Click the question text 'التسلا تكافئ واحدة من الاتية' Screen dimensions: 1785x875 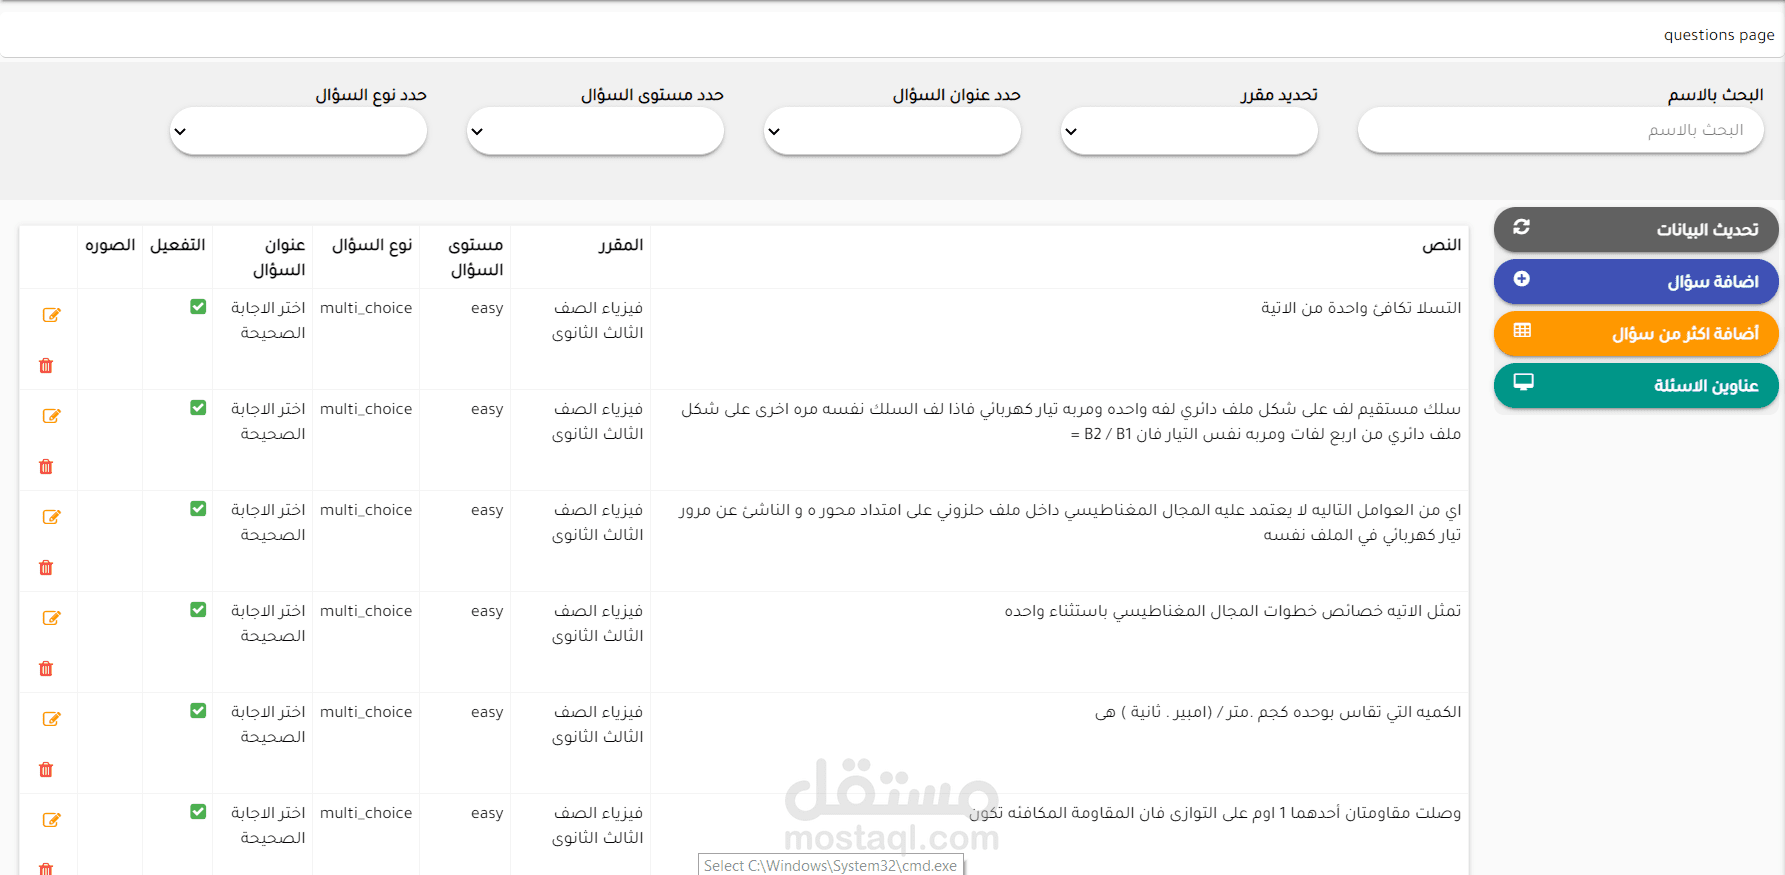point(1361,308)
